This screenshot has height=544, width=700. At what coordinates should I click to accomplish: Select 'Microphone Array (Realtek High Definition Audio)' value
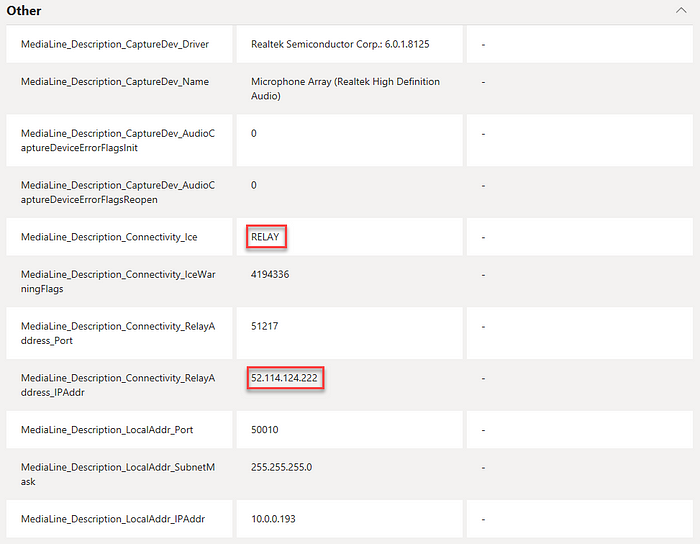[x=345, y=88]
